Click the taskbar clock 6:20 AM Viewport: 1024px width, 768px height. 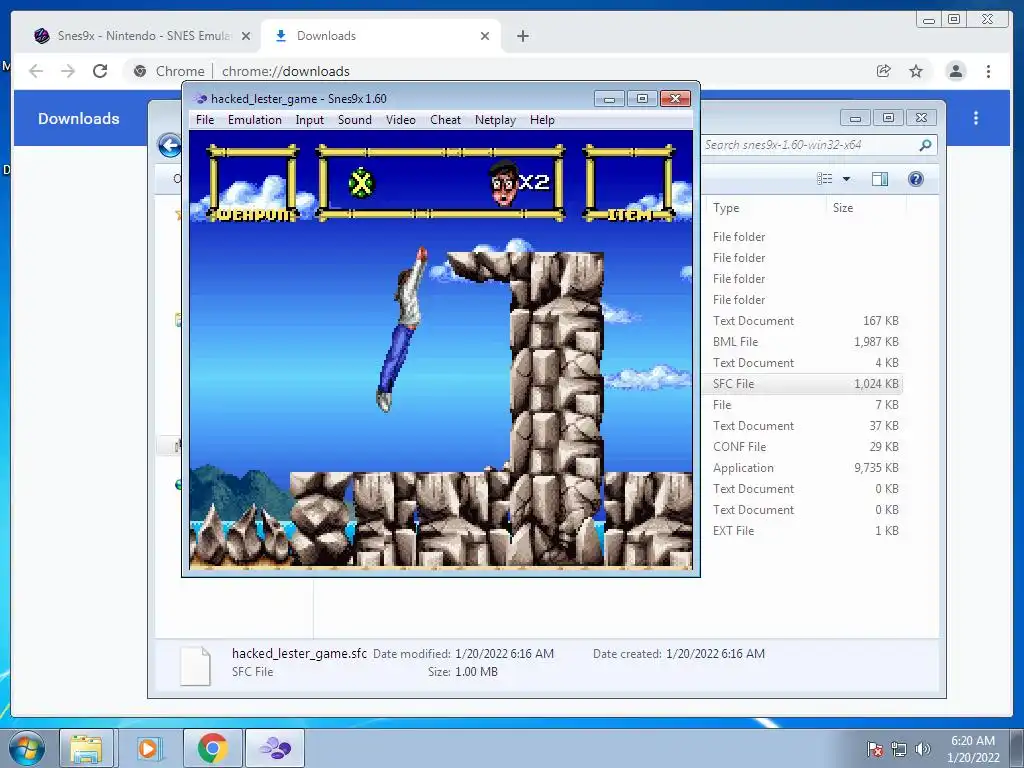(973, 749)
